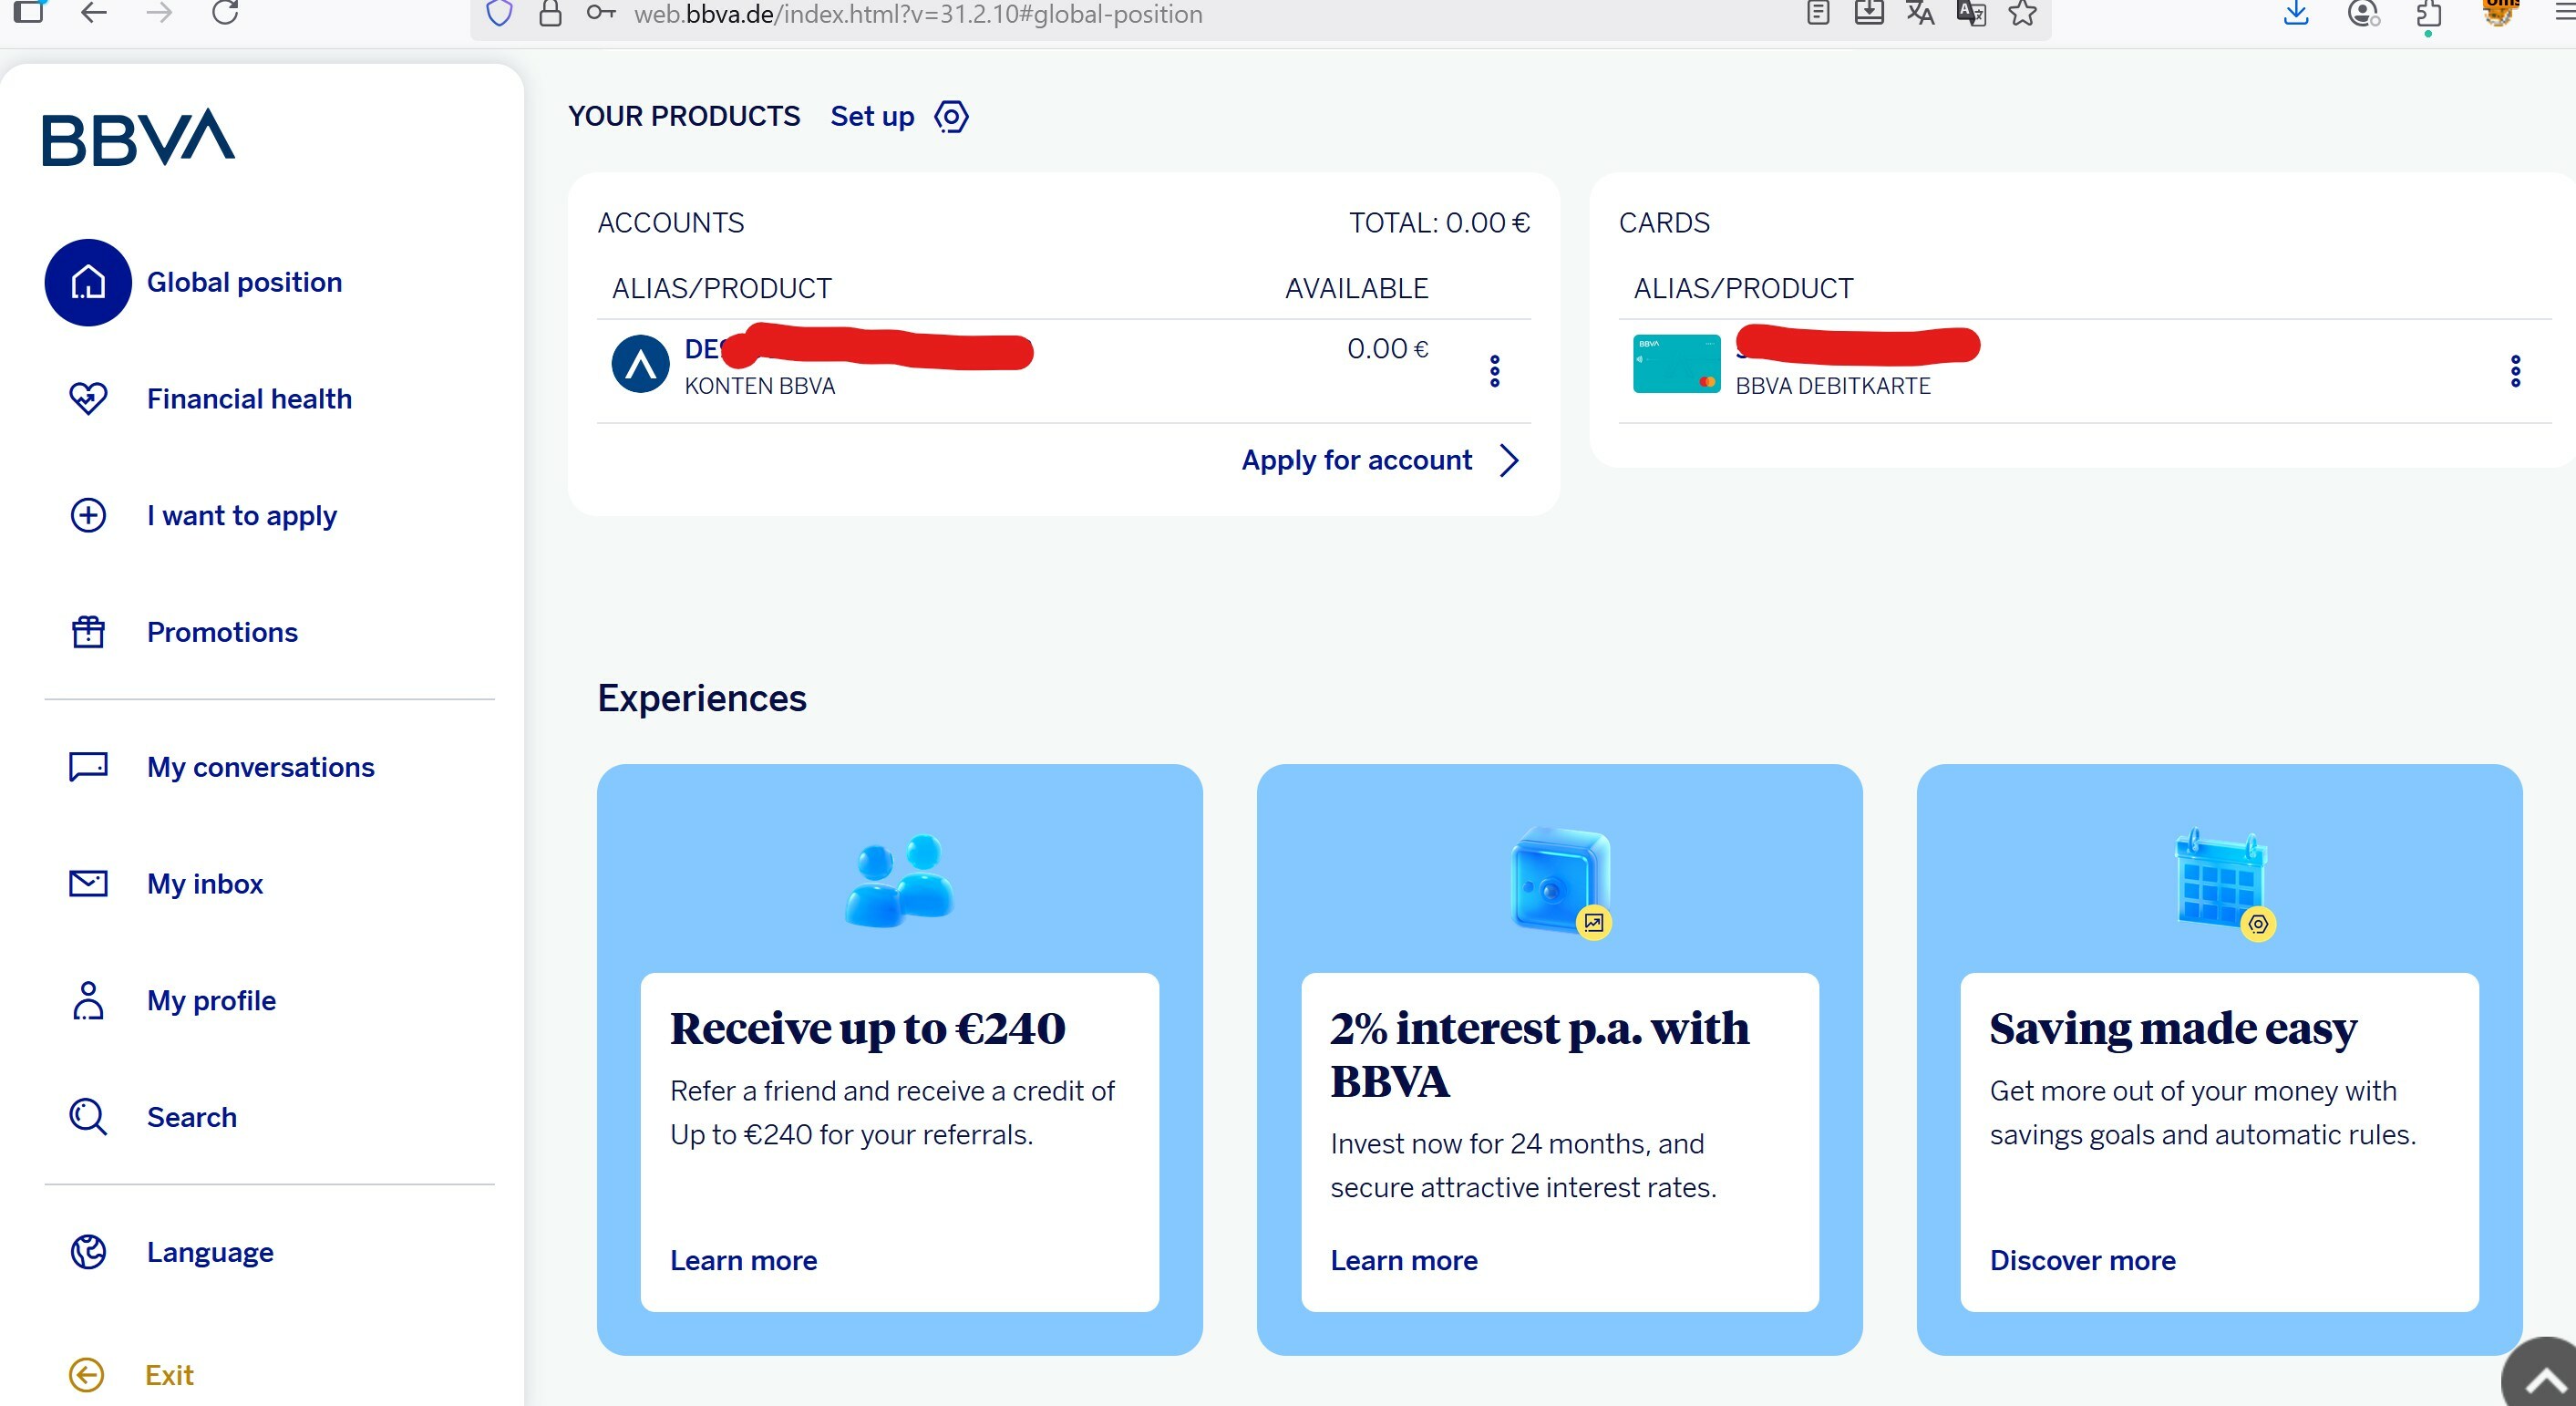The width and height of the screenshot is (2576, 1406).
Task: Exit the banking session
Action: click(x=168, y=1375)
